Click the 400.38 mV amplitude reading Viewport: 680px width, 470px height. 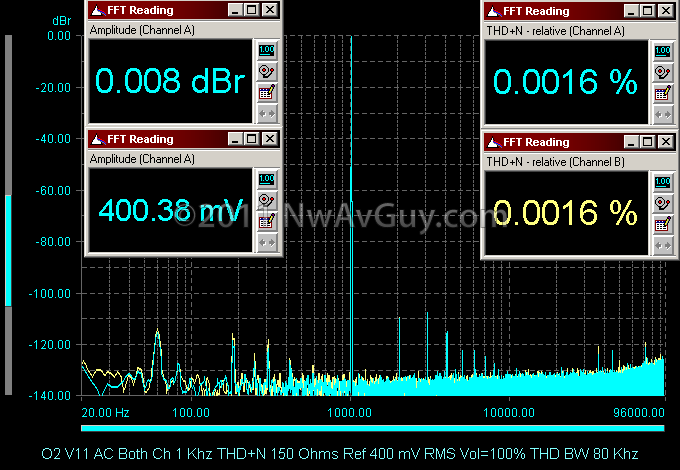pos(170,210)
